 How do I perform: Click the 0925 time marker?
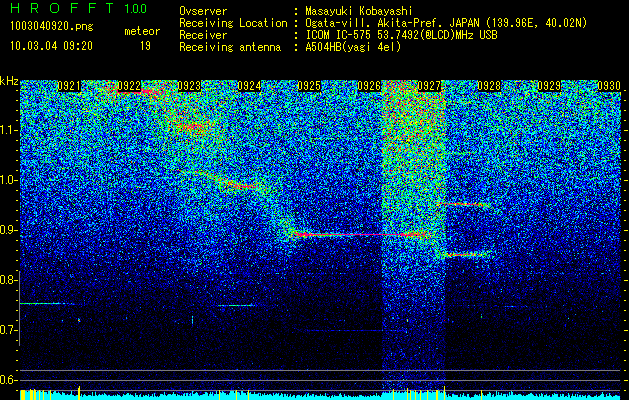point(309,86)
